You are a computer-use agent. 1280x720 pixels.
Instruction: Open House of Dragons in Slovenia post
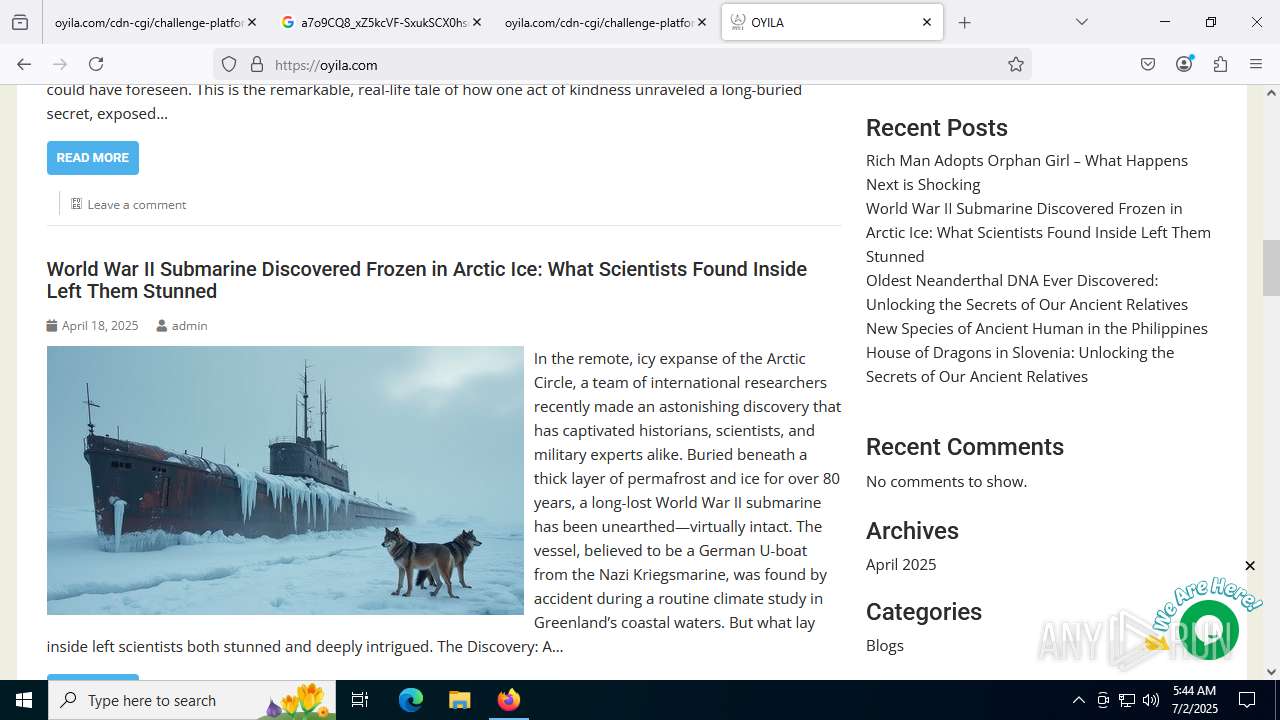click(x=1020, y=364)
